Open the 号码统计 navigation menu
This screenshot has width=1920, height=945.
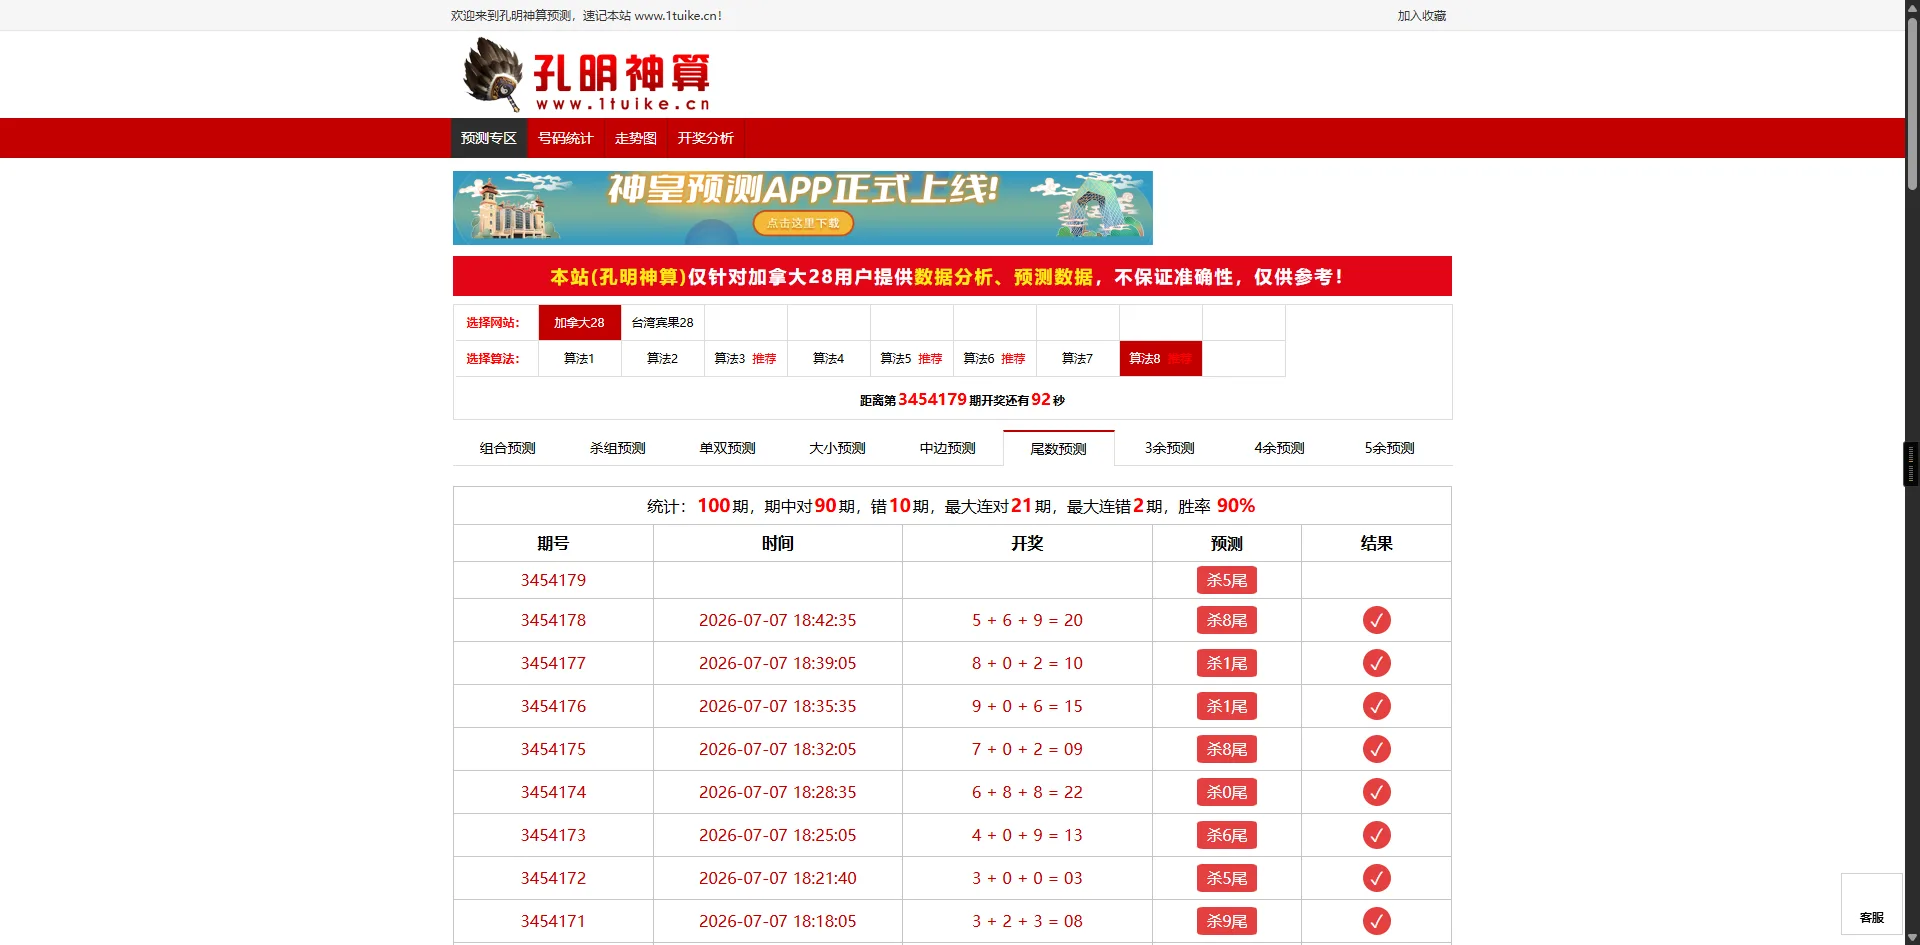[x=566, y=138]
